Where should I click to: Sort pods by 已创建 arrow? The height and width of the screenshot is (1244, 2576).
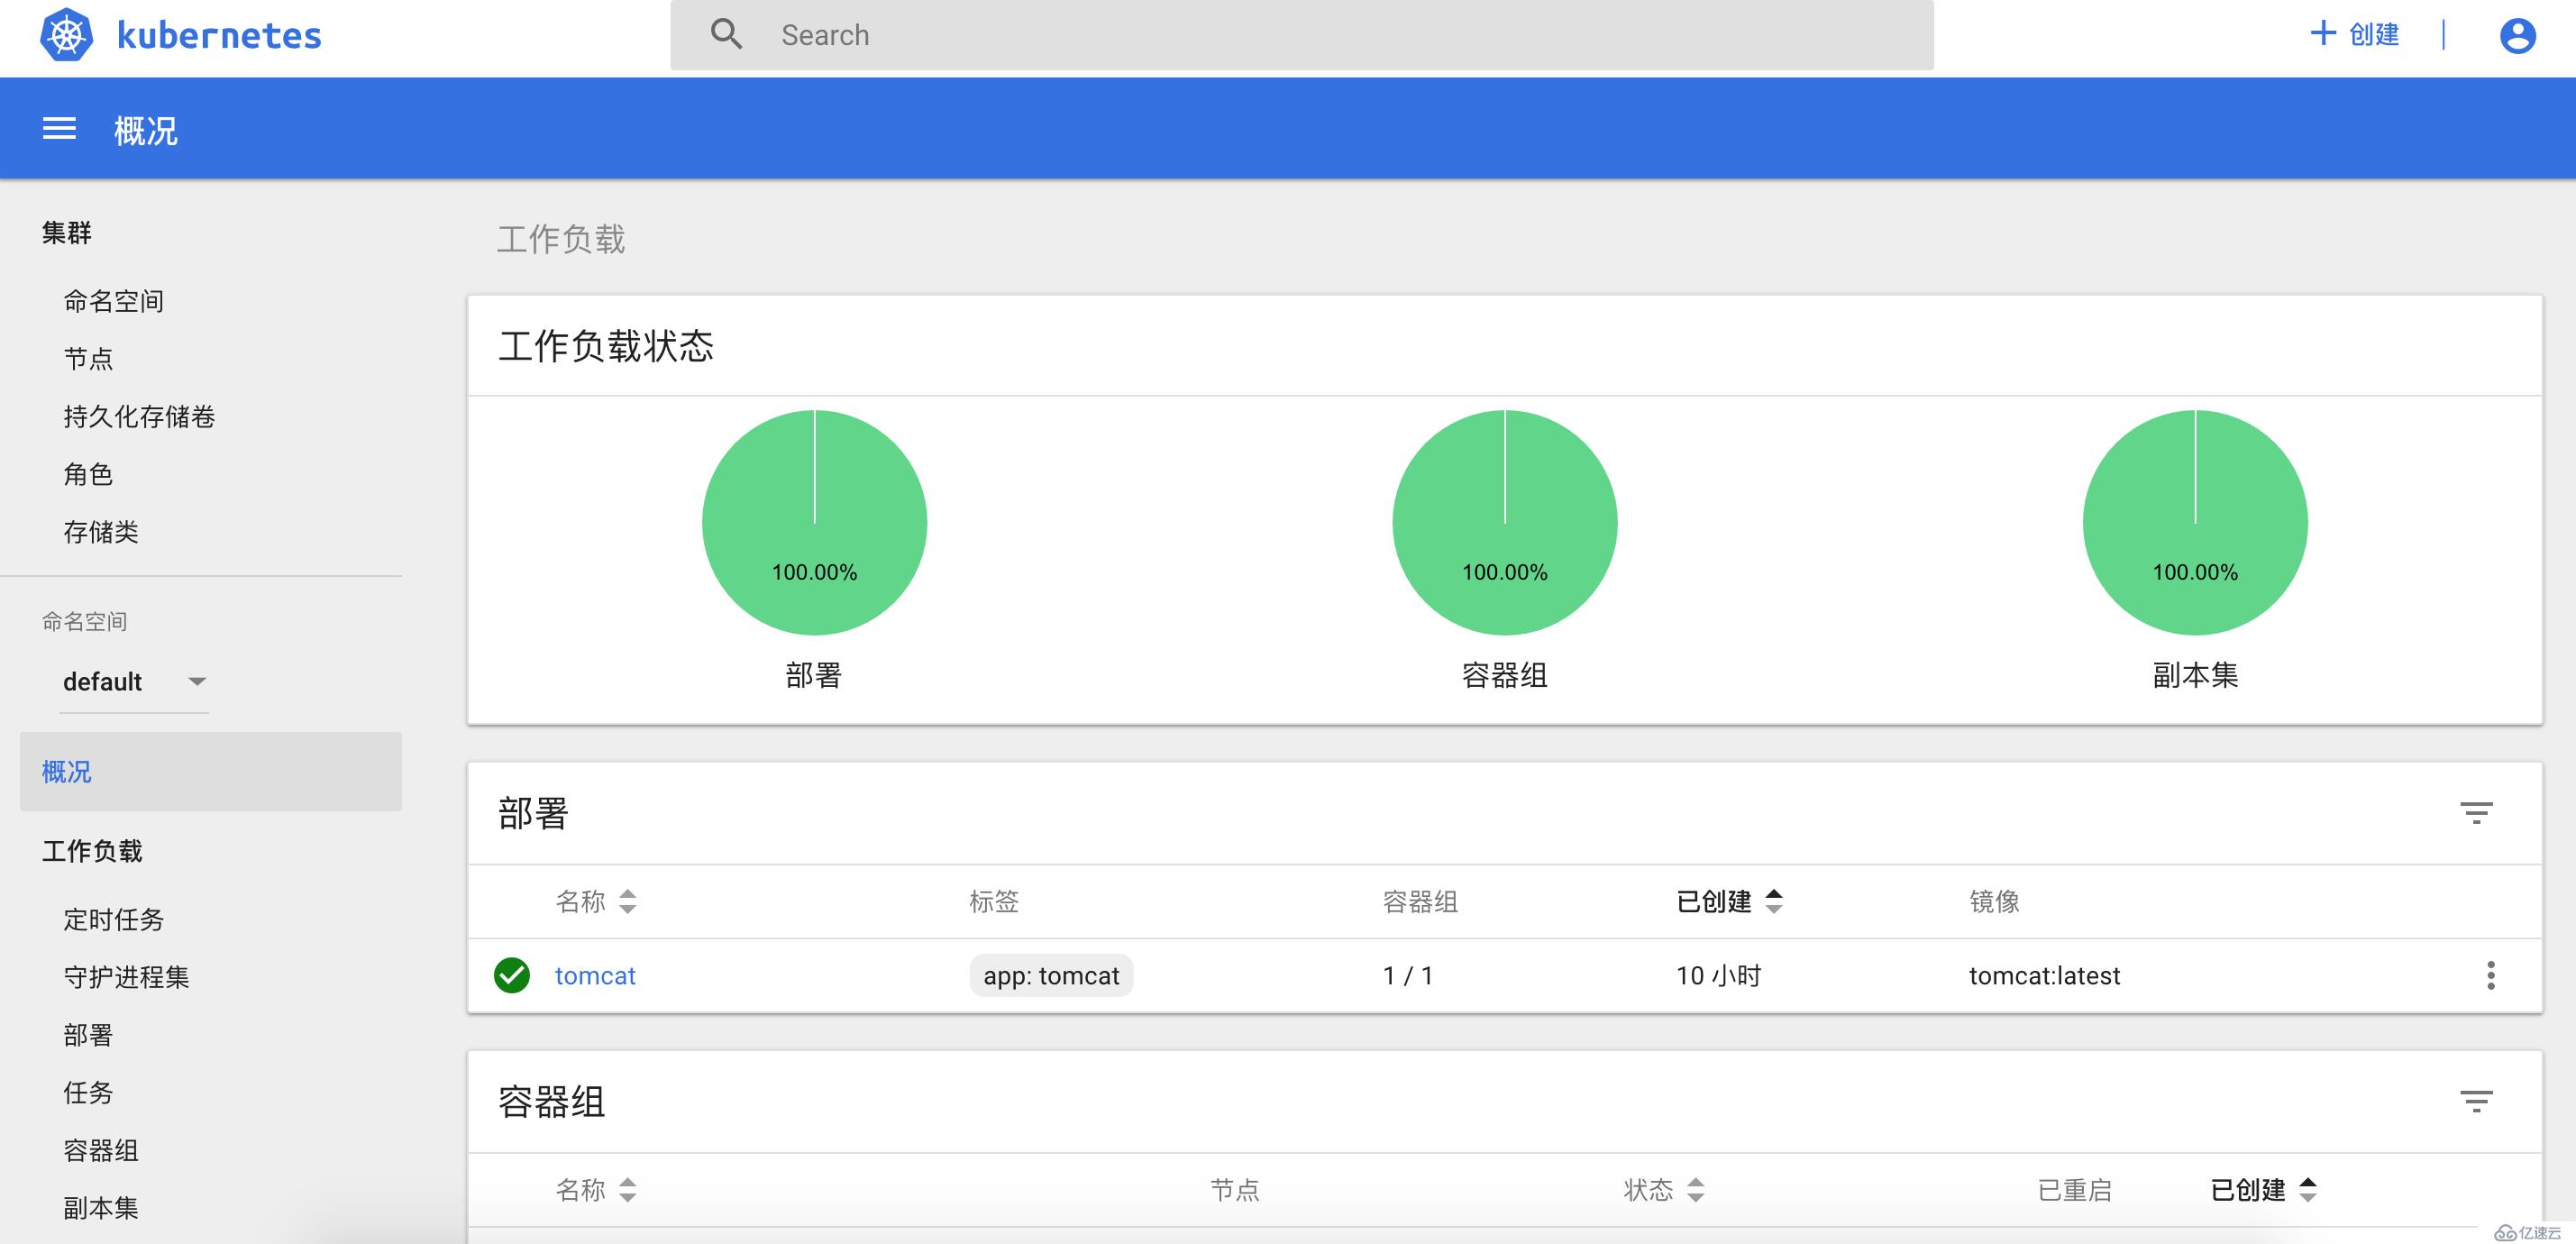click(2307, 1189)
